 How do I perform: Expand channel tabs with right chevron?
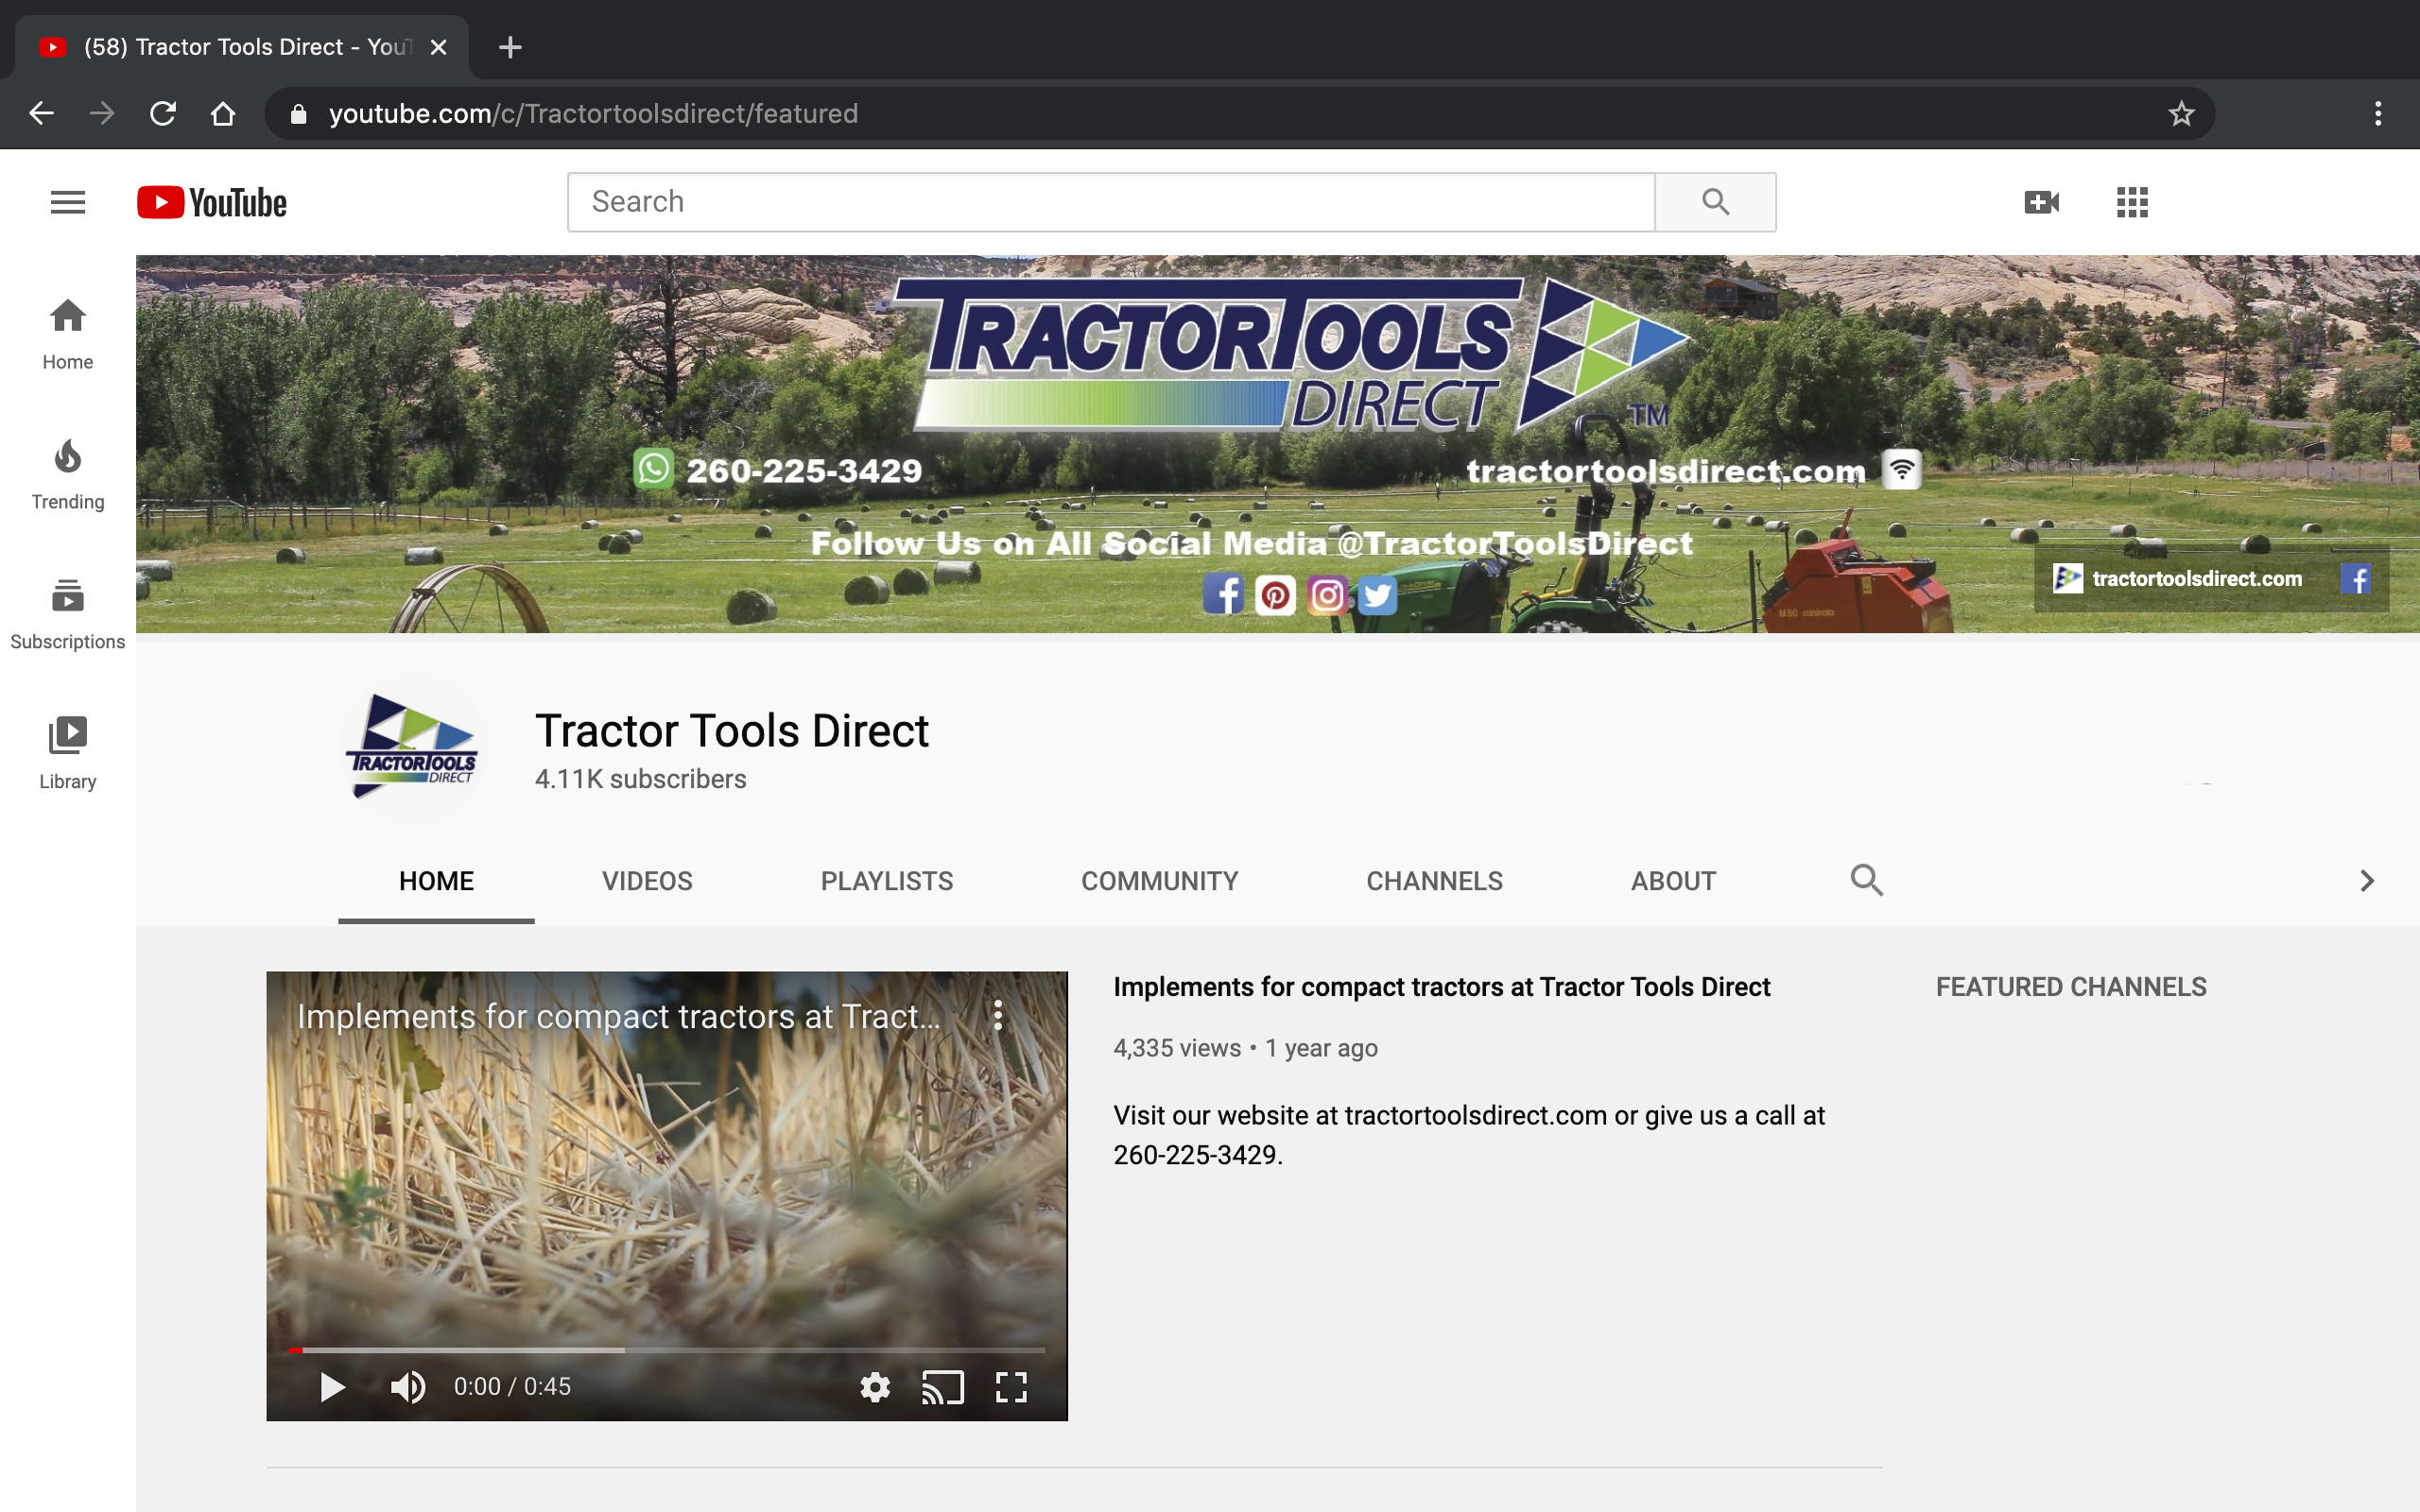click(x=2366, y=881)
